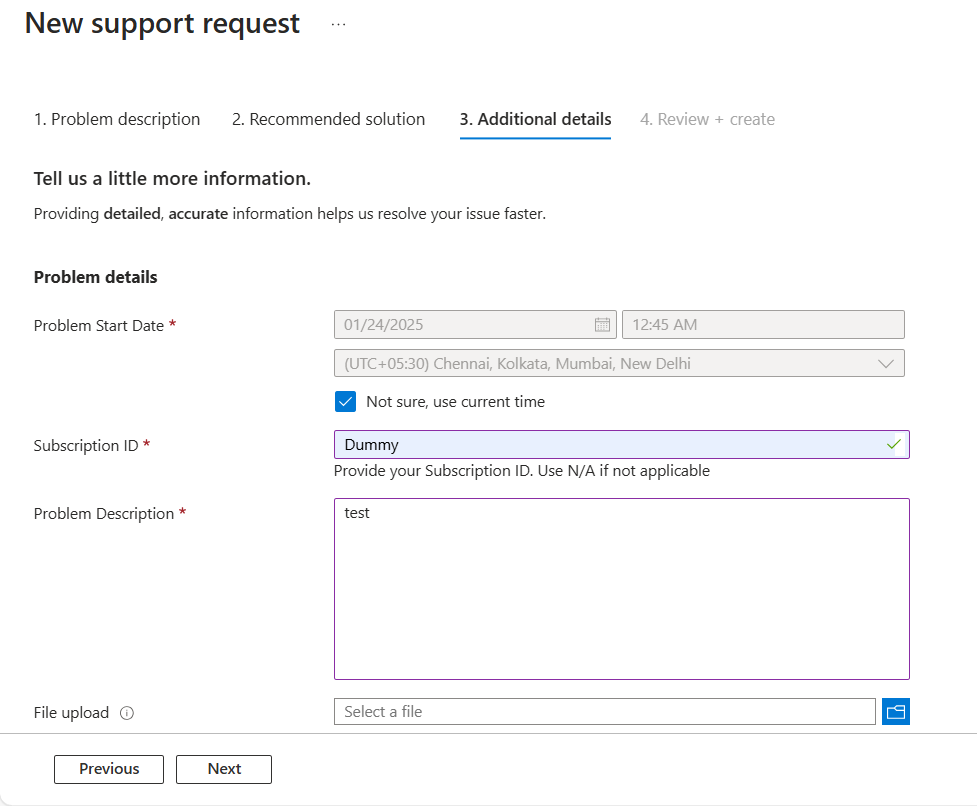The height and width of the screenshot is (806, 977).
Task: Click the blue browse folder icon
Action: tap(895, 712)
